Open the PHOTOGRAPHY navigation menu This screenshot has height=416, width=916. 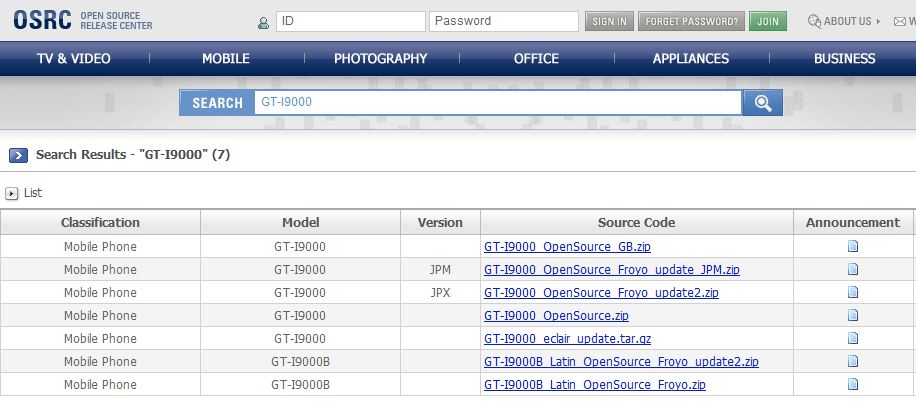click(x=380, y=58)
